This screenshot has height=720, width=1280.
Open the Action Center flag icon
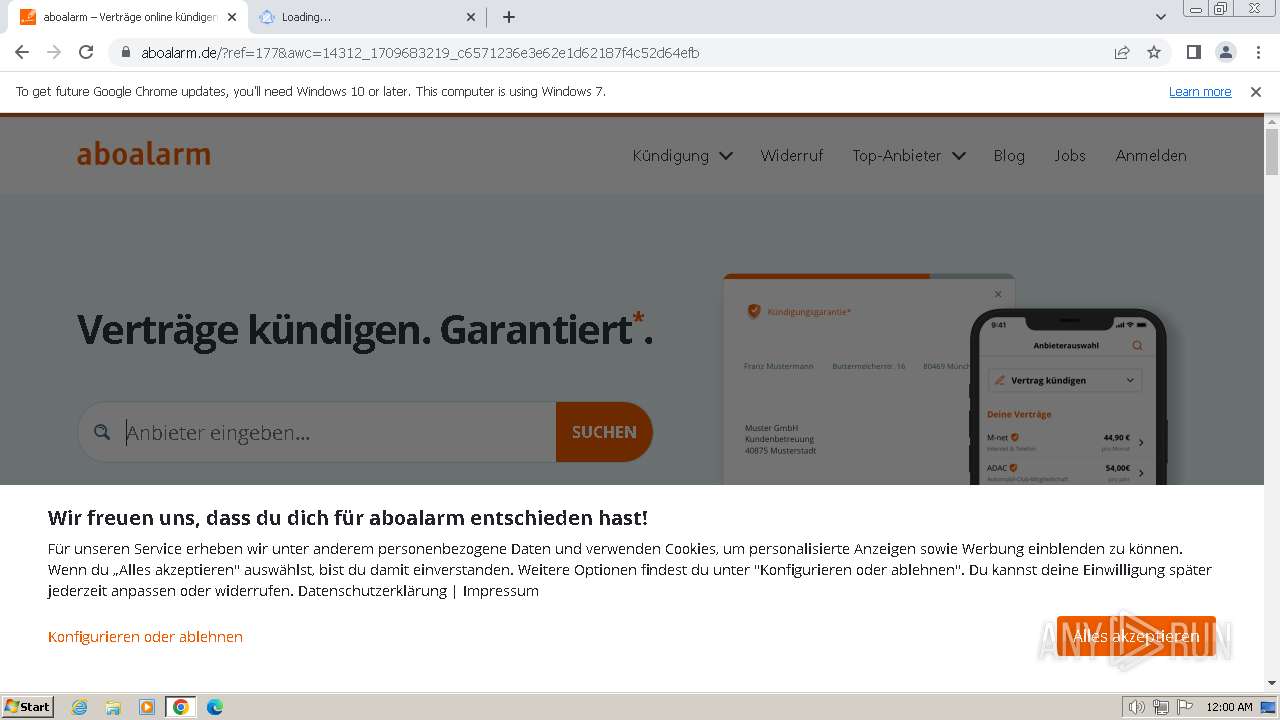[x=1185, y=707]
